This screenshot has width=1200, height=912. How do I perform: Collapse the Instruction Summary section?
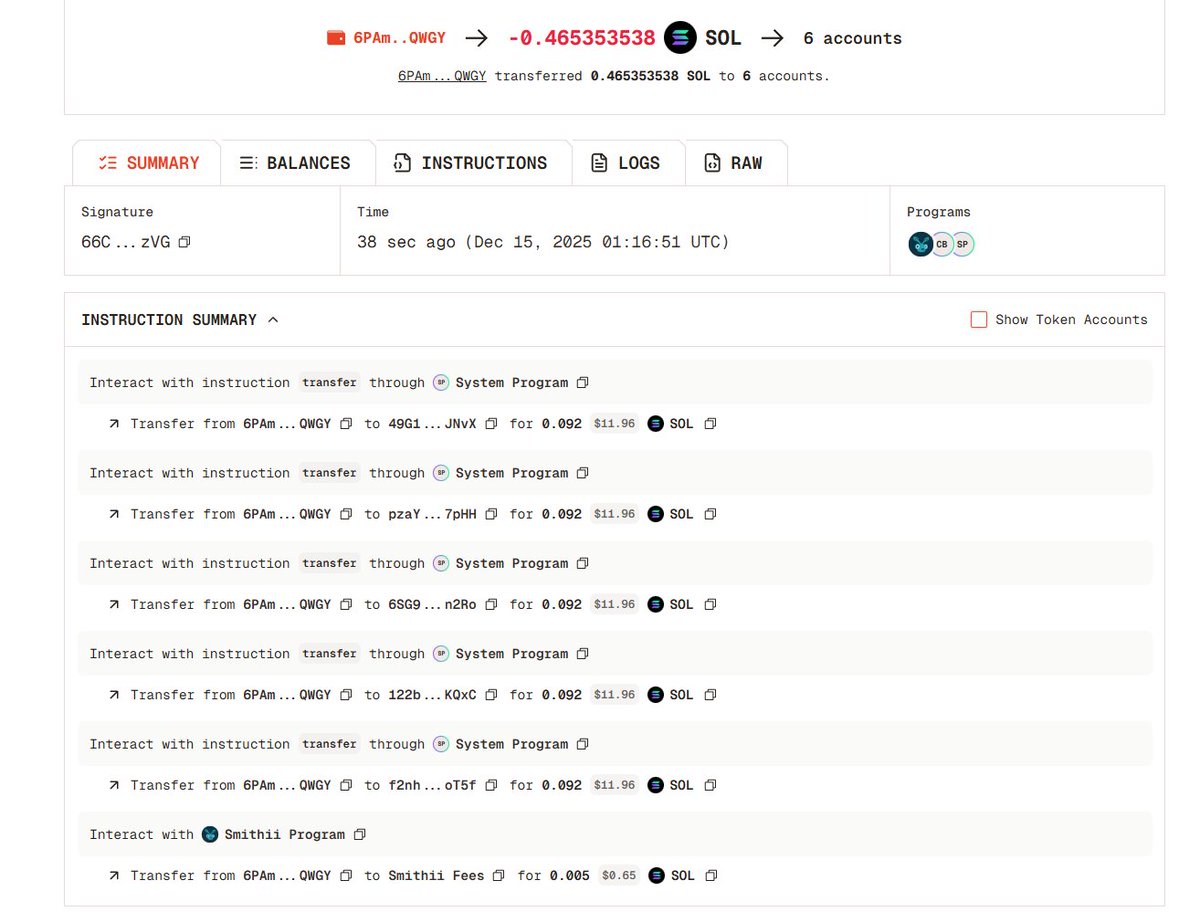point(274,320)
